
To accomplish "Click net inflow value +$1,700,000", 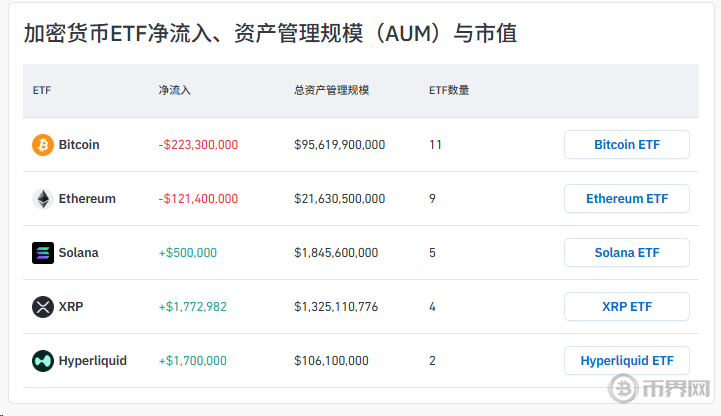I will point(193,361).
